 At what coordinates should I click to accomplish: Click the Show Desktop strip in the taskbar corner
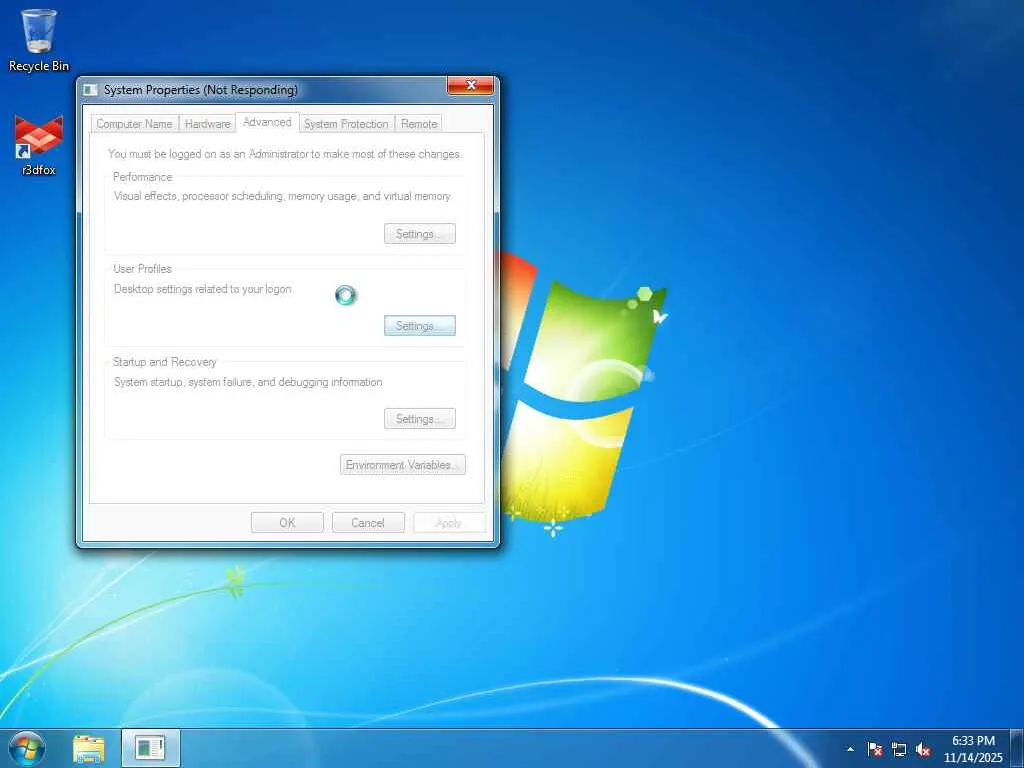pyautogui.click(x=1017, y=748)
